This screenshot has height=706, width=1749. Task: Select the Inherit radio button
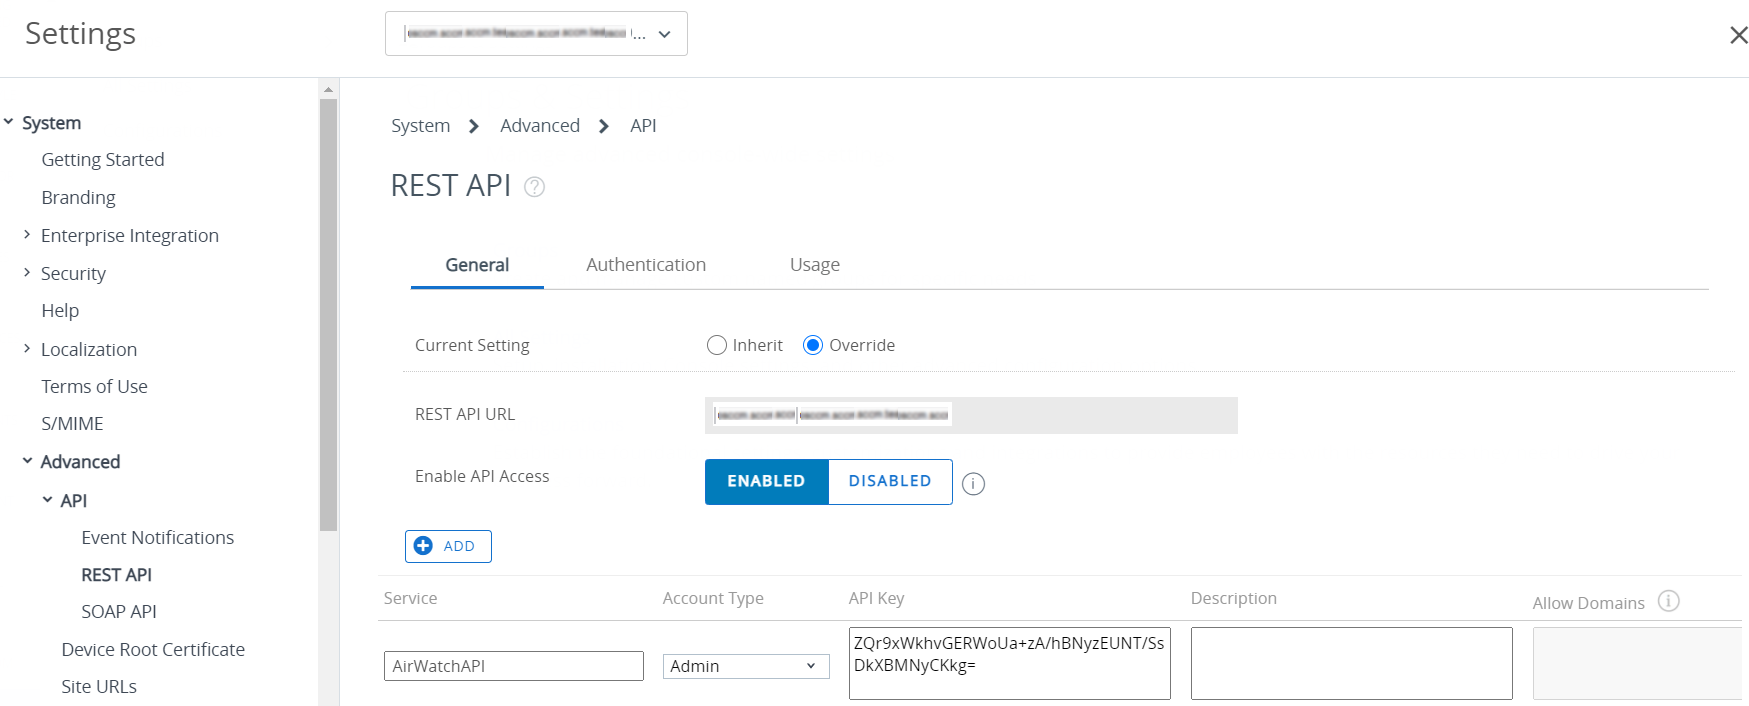[x=716, y=345]
